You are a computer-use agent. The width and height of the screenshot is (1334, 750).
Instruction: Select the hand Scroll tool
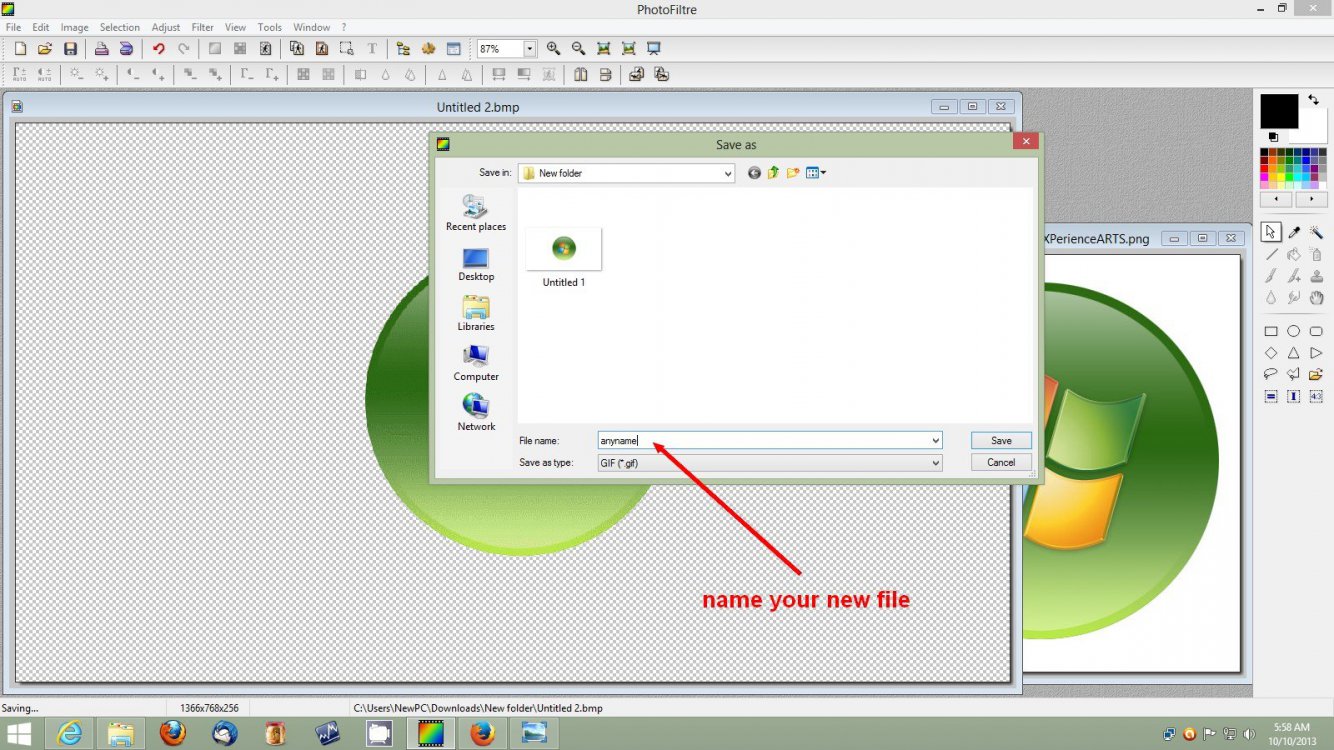1316,298
